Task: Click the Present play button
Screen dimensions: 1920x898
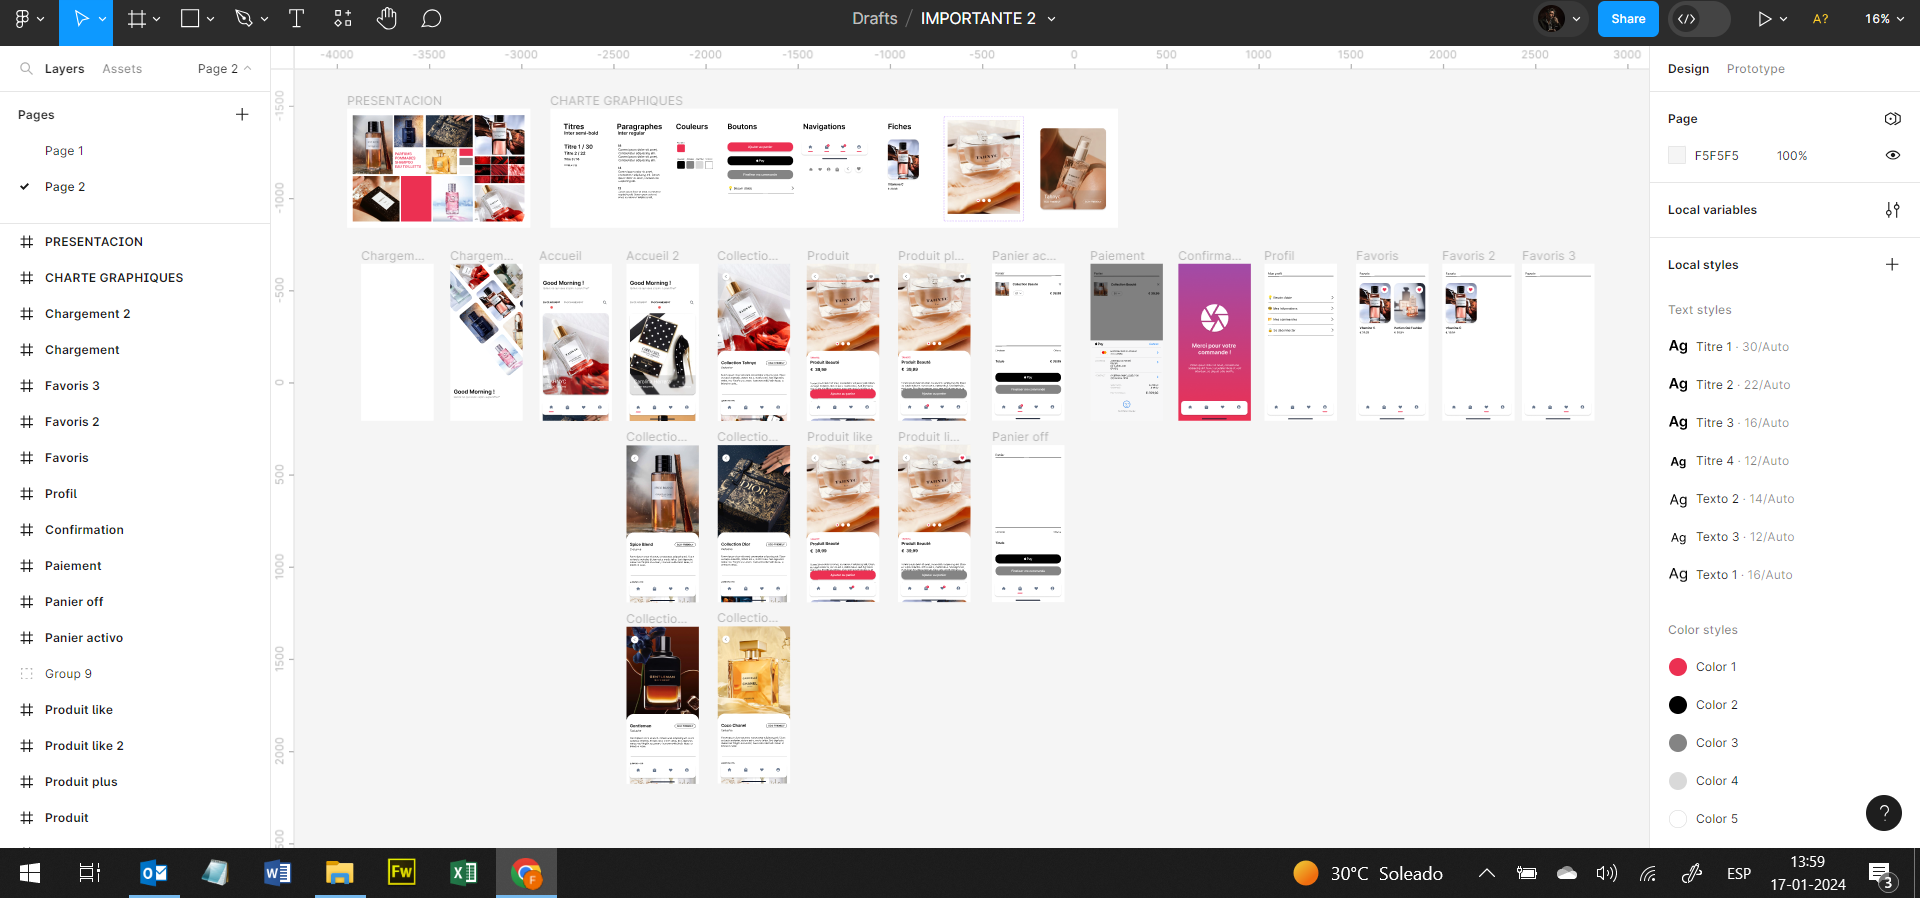Action: (x=1765, y=19)
